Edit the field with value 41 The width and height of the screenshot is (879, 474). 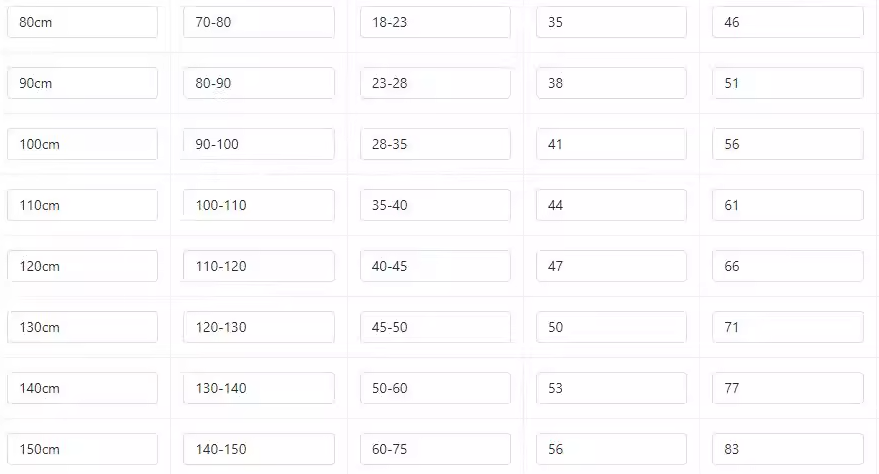611,144
